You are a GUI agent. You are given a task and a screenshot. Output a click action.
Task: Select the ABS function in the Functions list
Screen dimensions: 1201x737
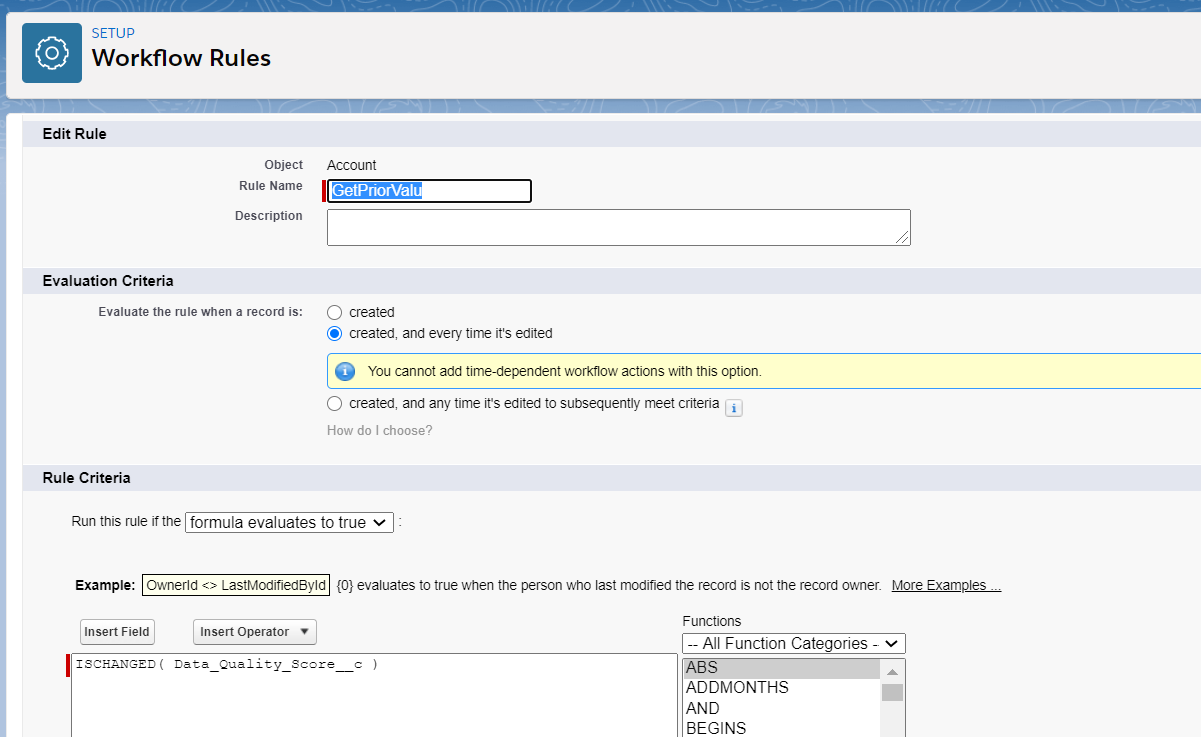(x=703, y=667)
